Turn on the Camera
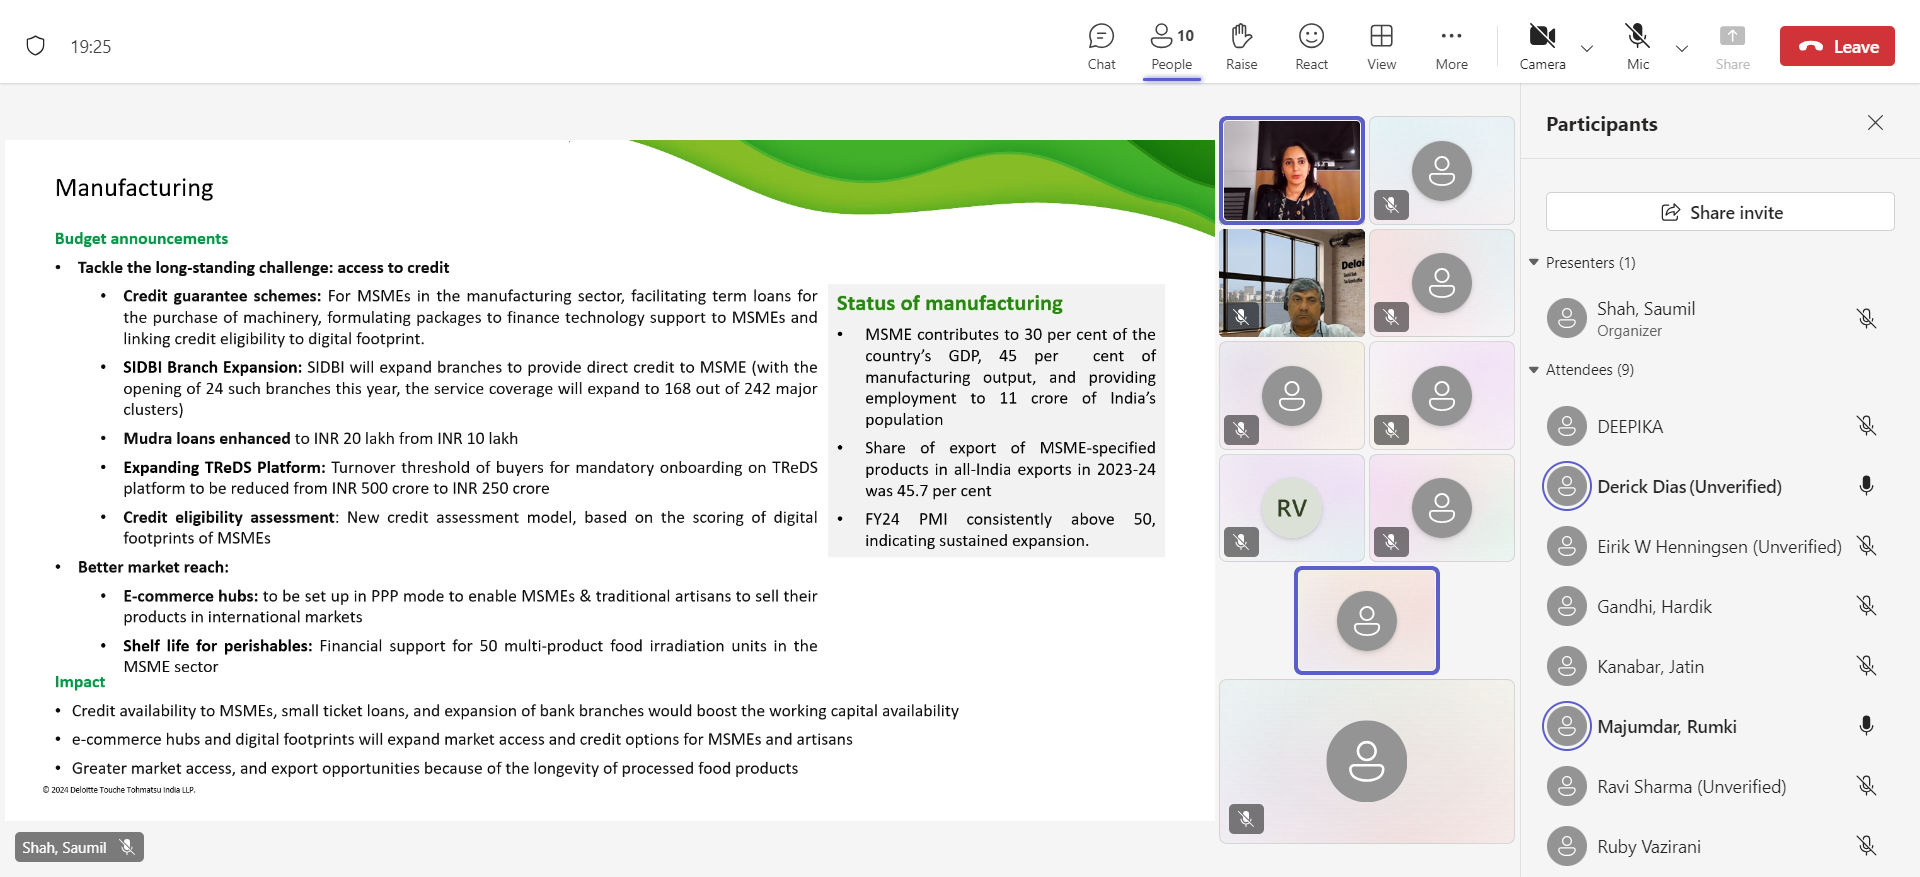This screenshot has height=877, width=1920. click(x=1542, y=47)
